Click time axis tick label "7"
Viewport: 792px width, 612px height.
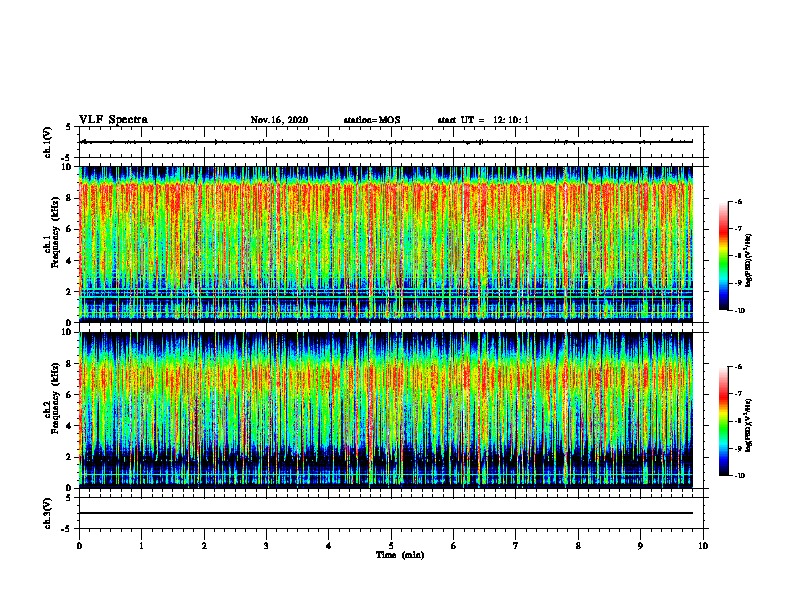click(516, 546)
